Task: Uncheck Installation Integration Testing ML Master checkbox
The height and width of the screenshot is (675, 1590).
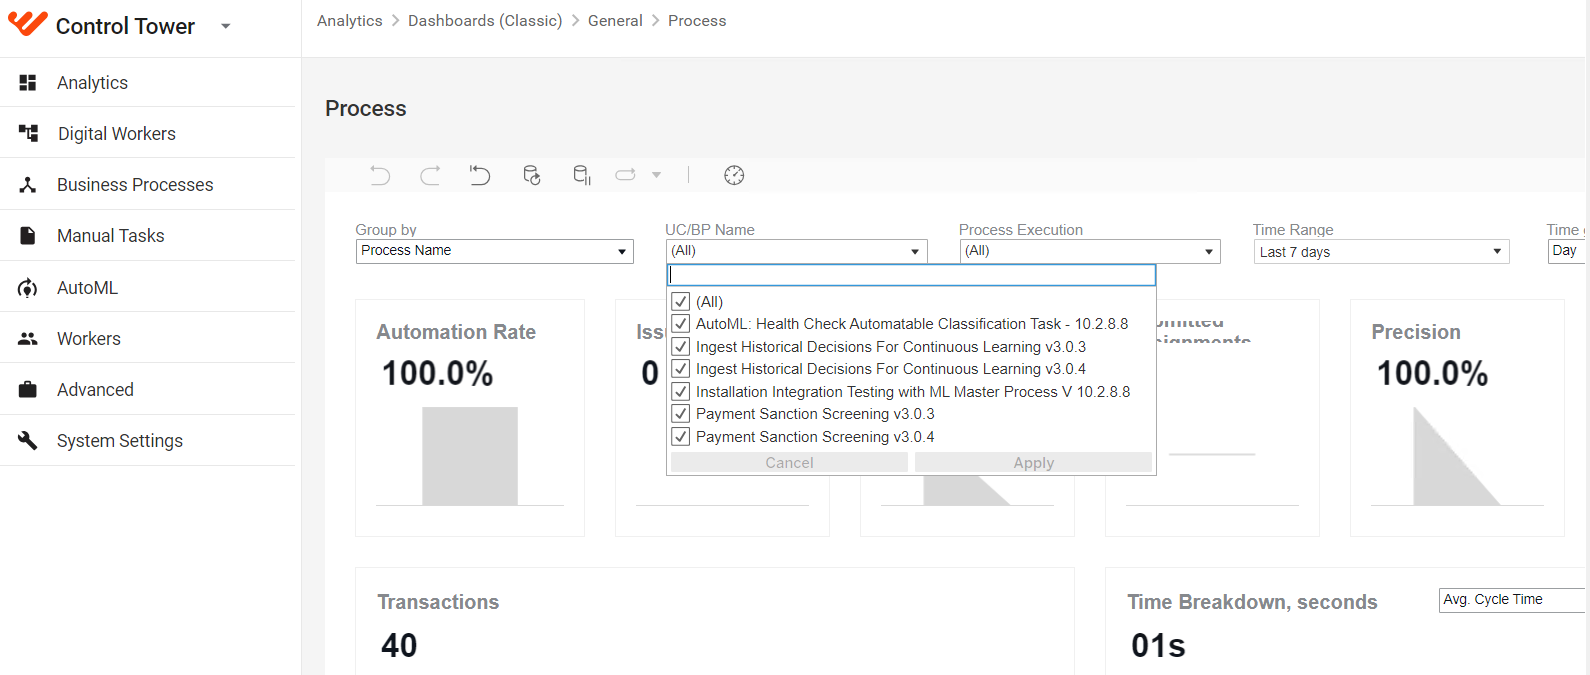Action: pyautogui.click(x=681, y=391)
